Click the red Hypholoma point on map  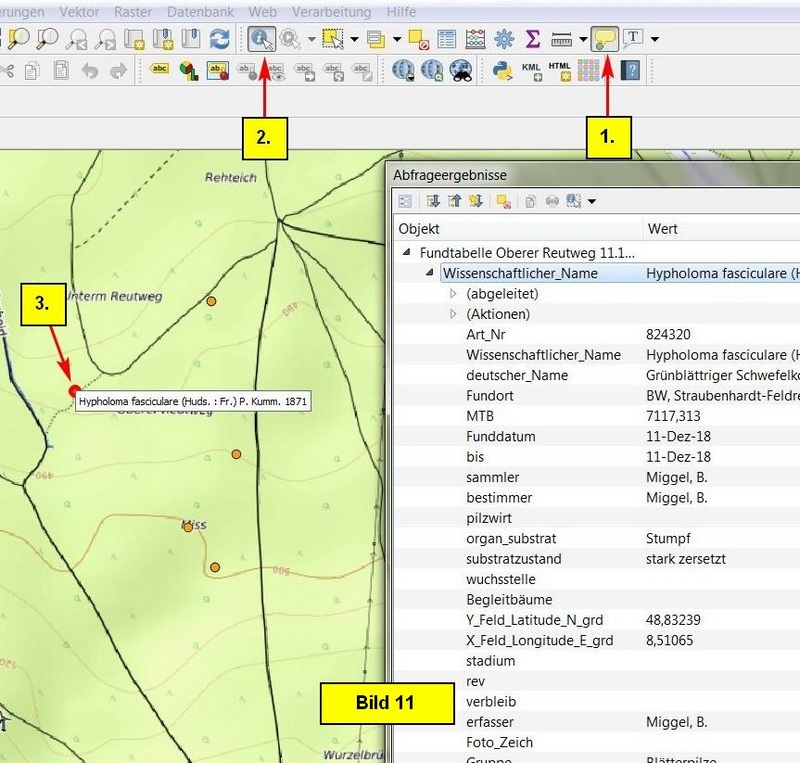click(x=73, y=390)
